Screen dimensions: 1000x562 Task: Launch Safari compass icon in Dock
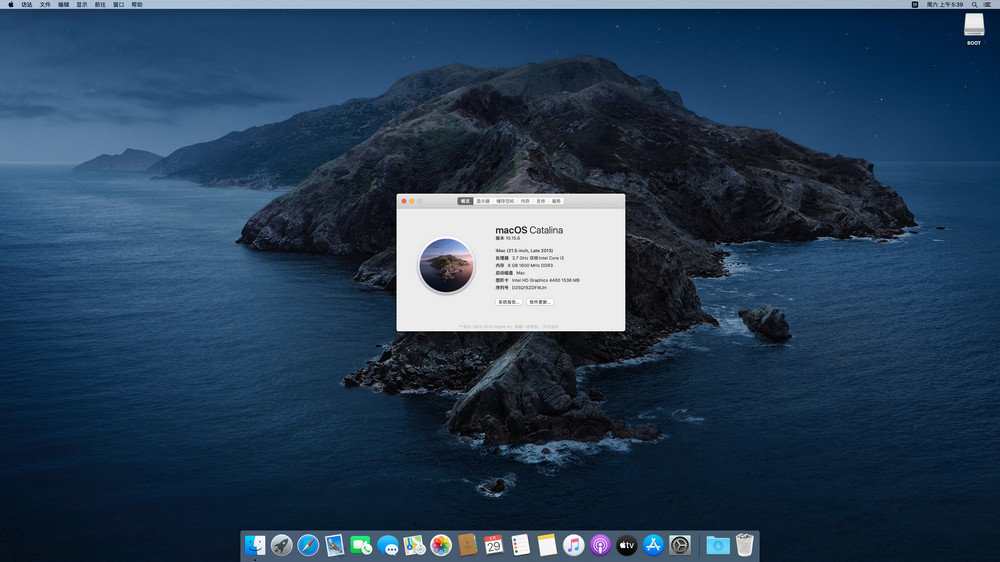[x=308, y=545]
